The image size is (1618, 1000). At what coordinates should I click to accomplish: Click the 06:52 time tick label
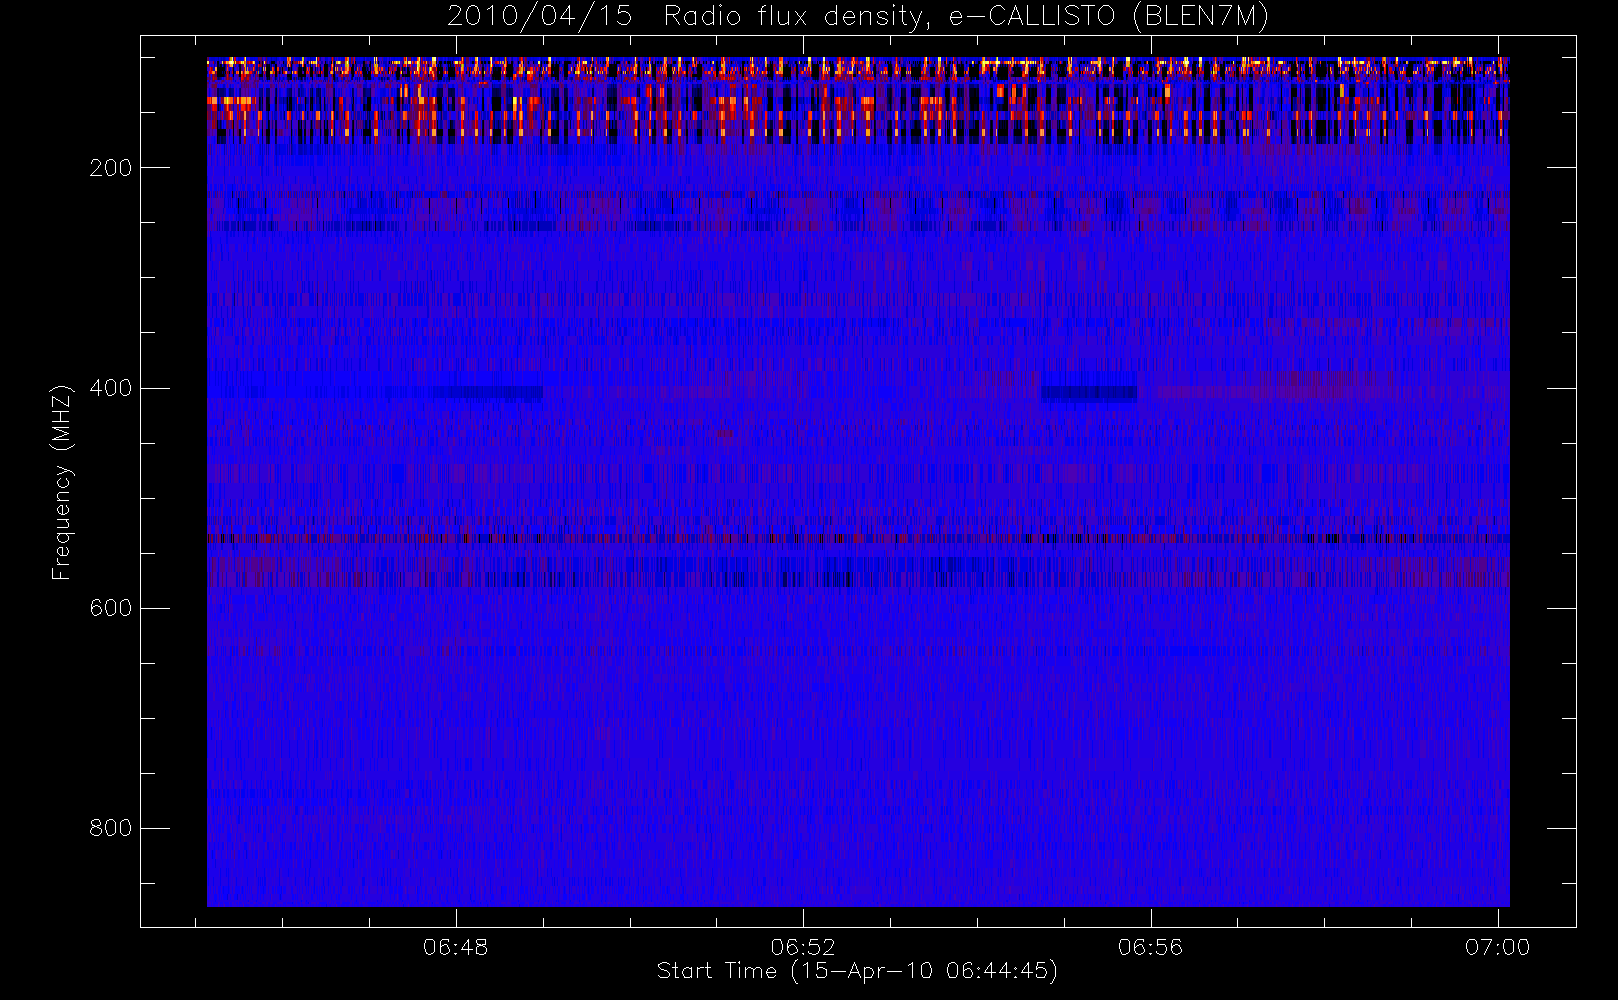tap(803, 947)
